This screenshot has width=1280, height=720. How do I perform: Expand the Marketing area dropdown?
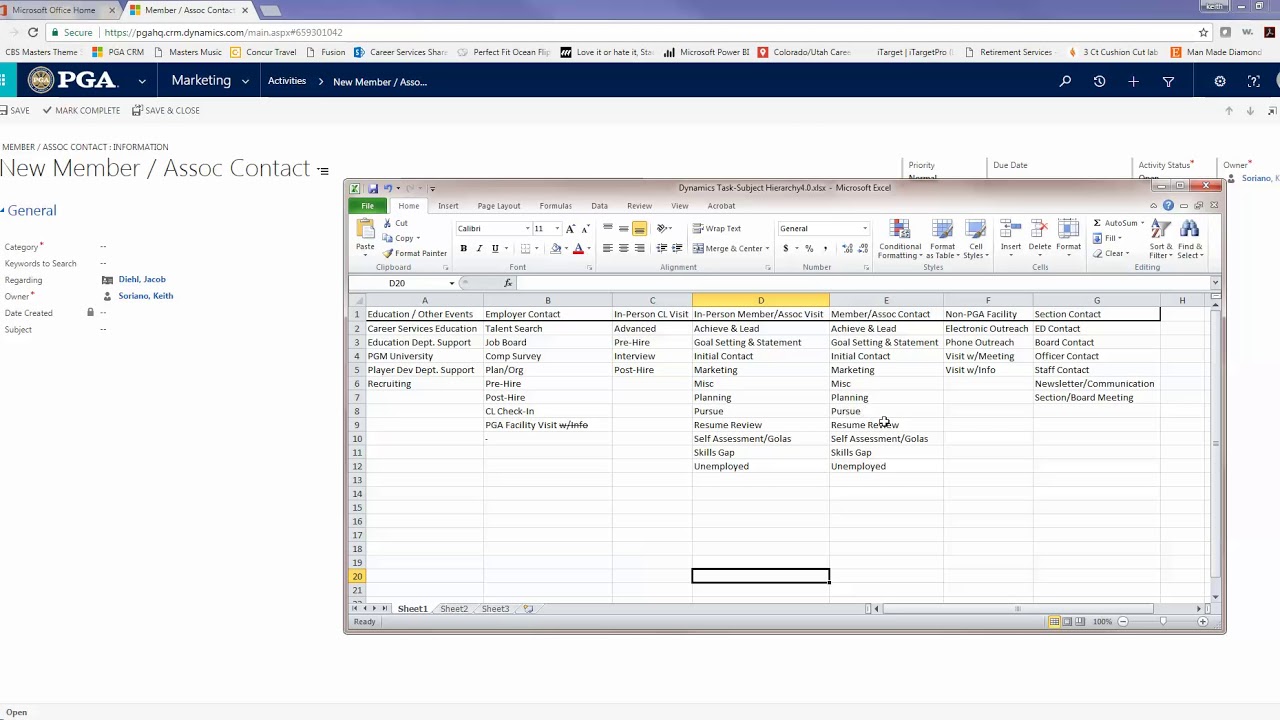point(247,81)
